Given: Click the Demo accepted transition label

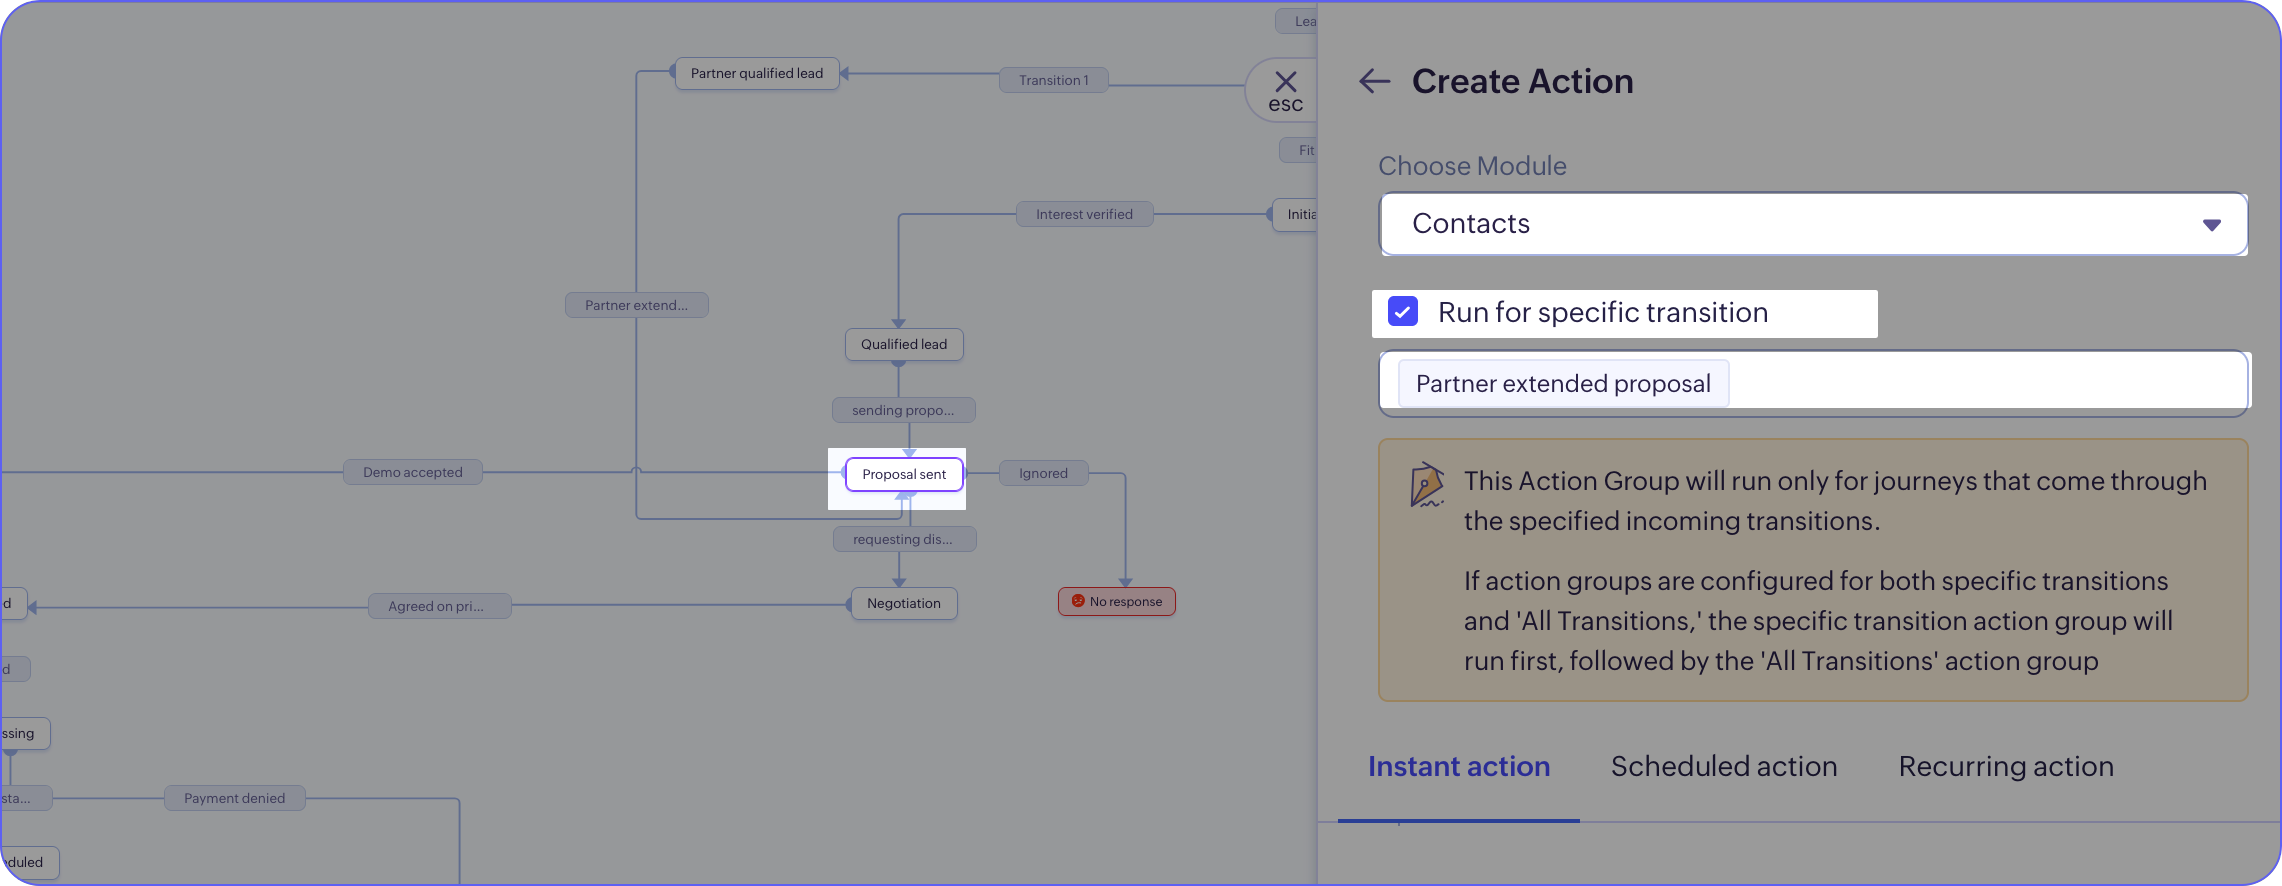Looking at the screenshot, I should point(413,472).
